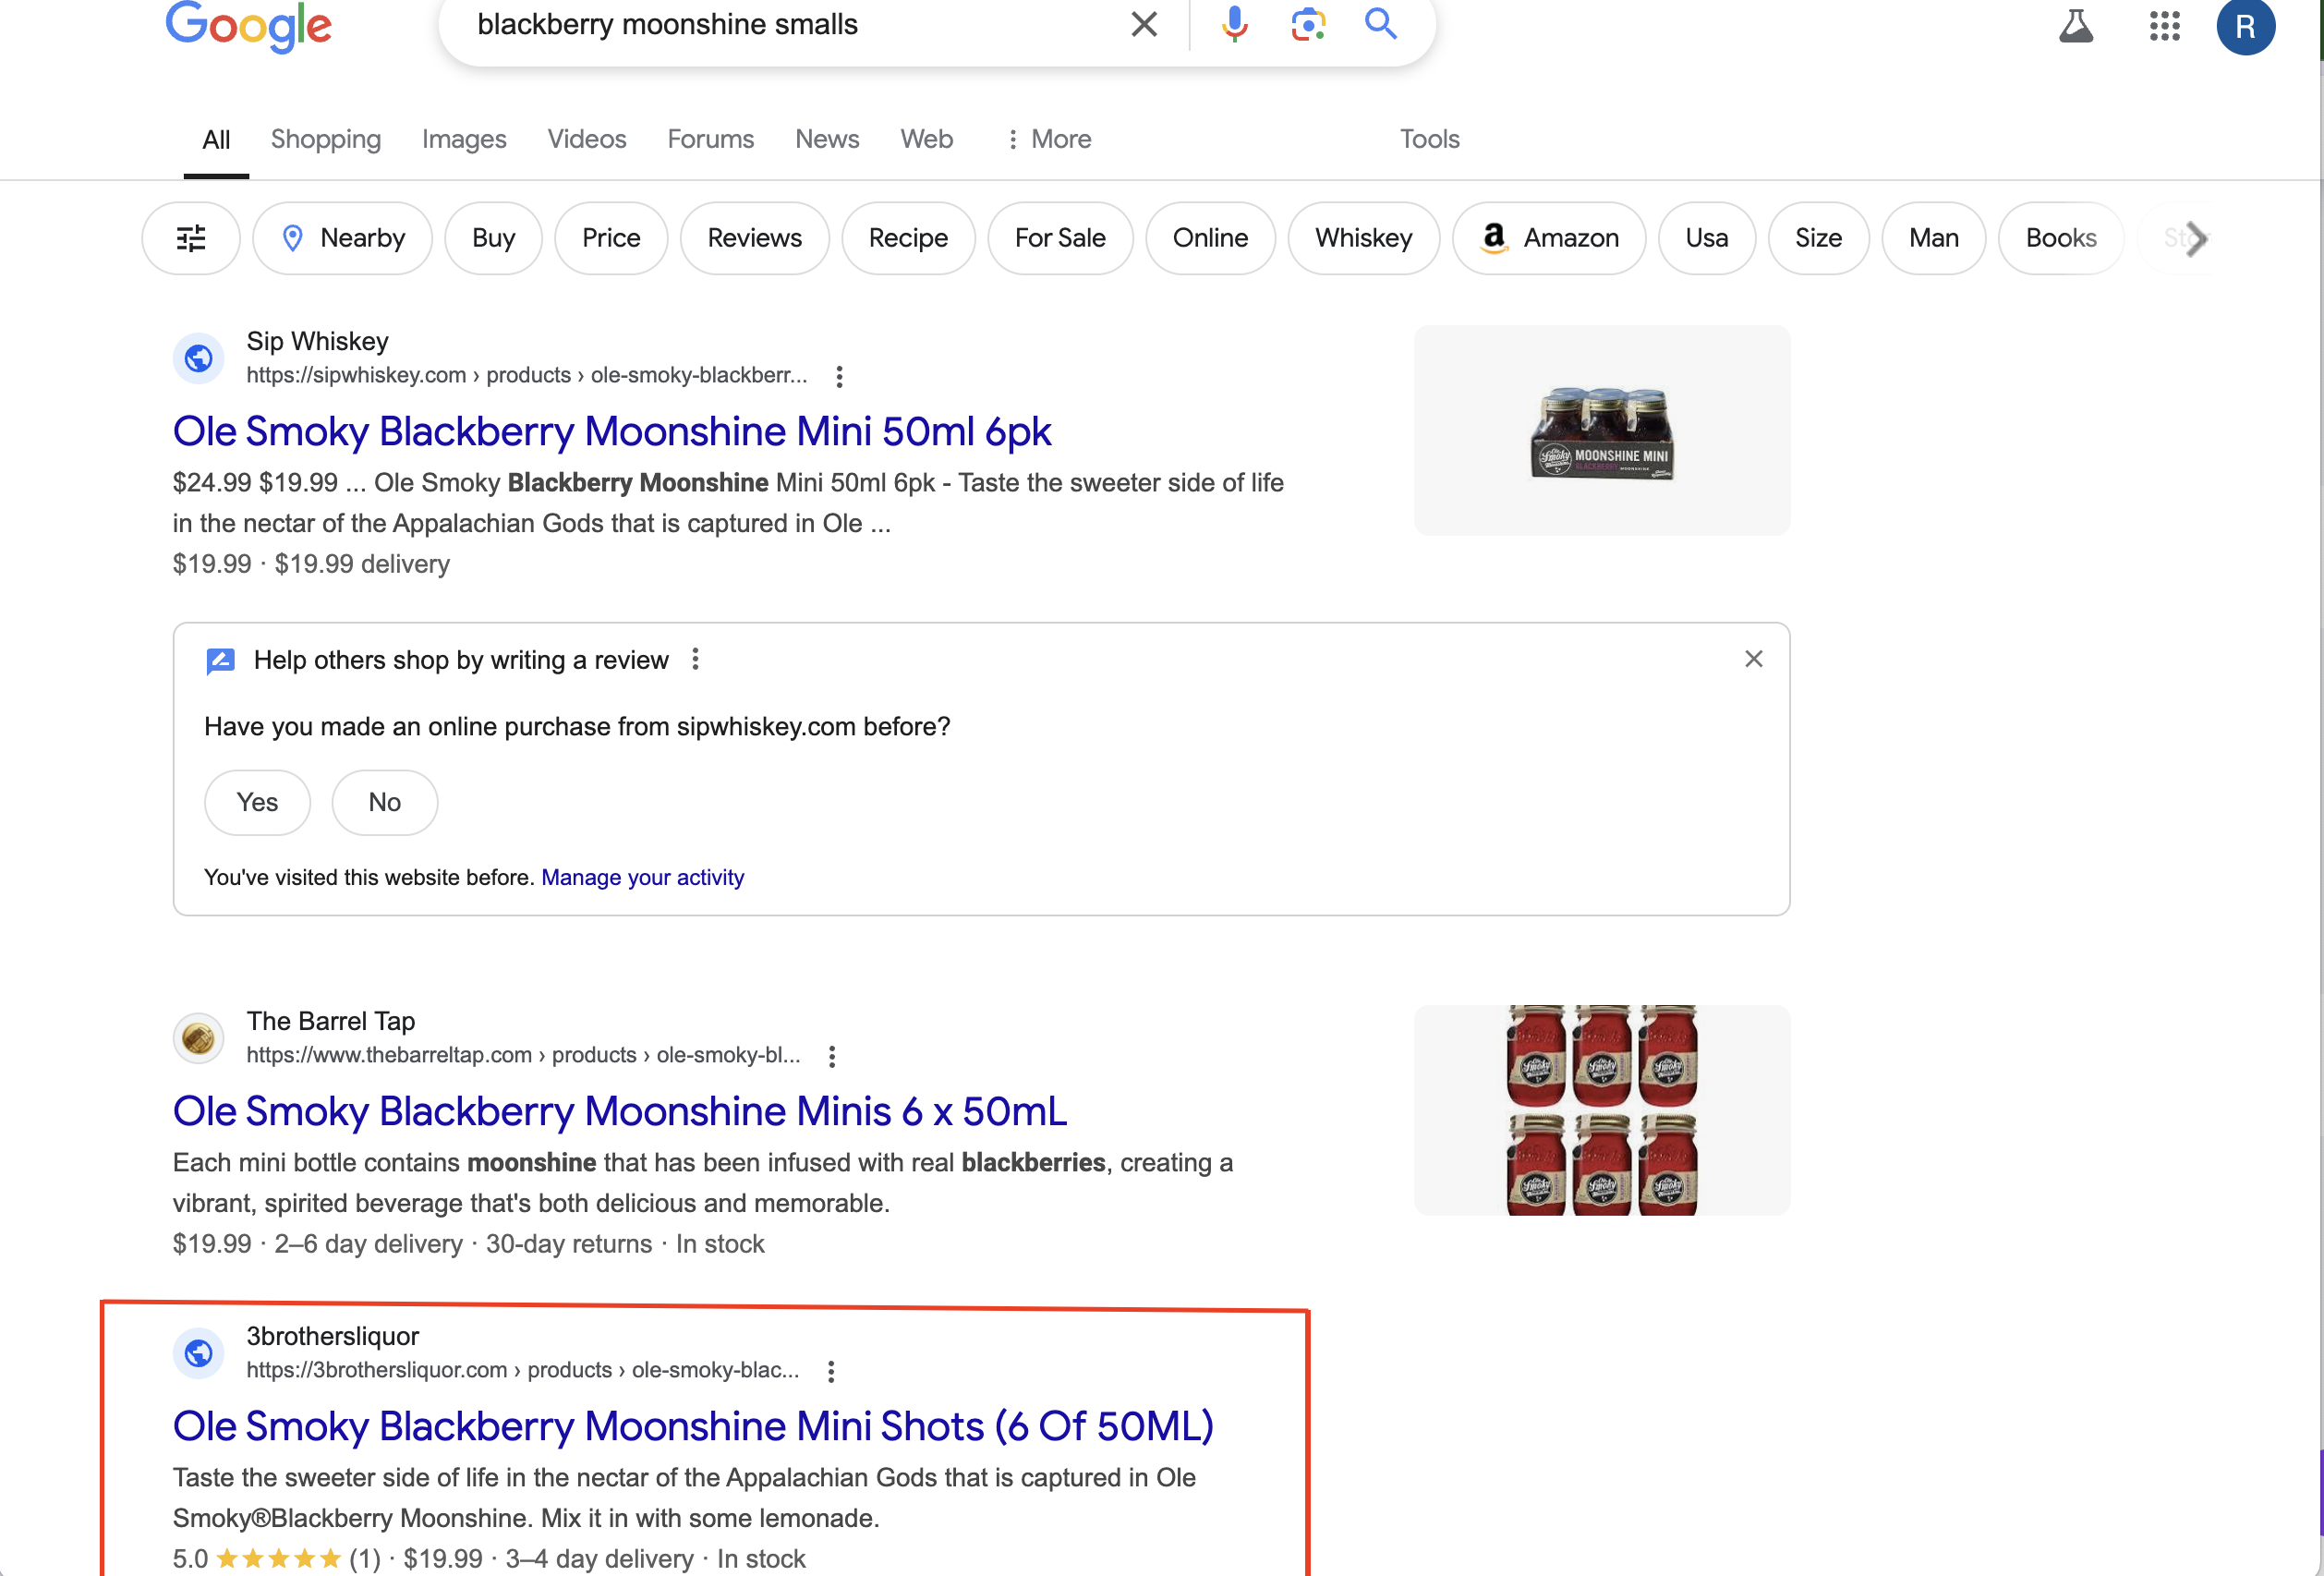Viewport: 2324px width, 1576px height.
Task: Click the Barrel Tap product thumbnail
Action: [x=1601, y=1110]
